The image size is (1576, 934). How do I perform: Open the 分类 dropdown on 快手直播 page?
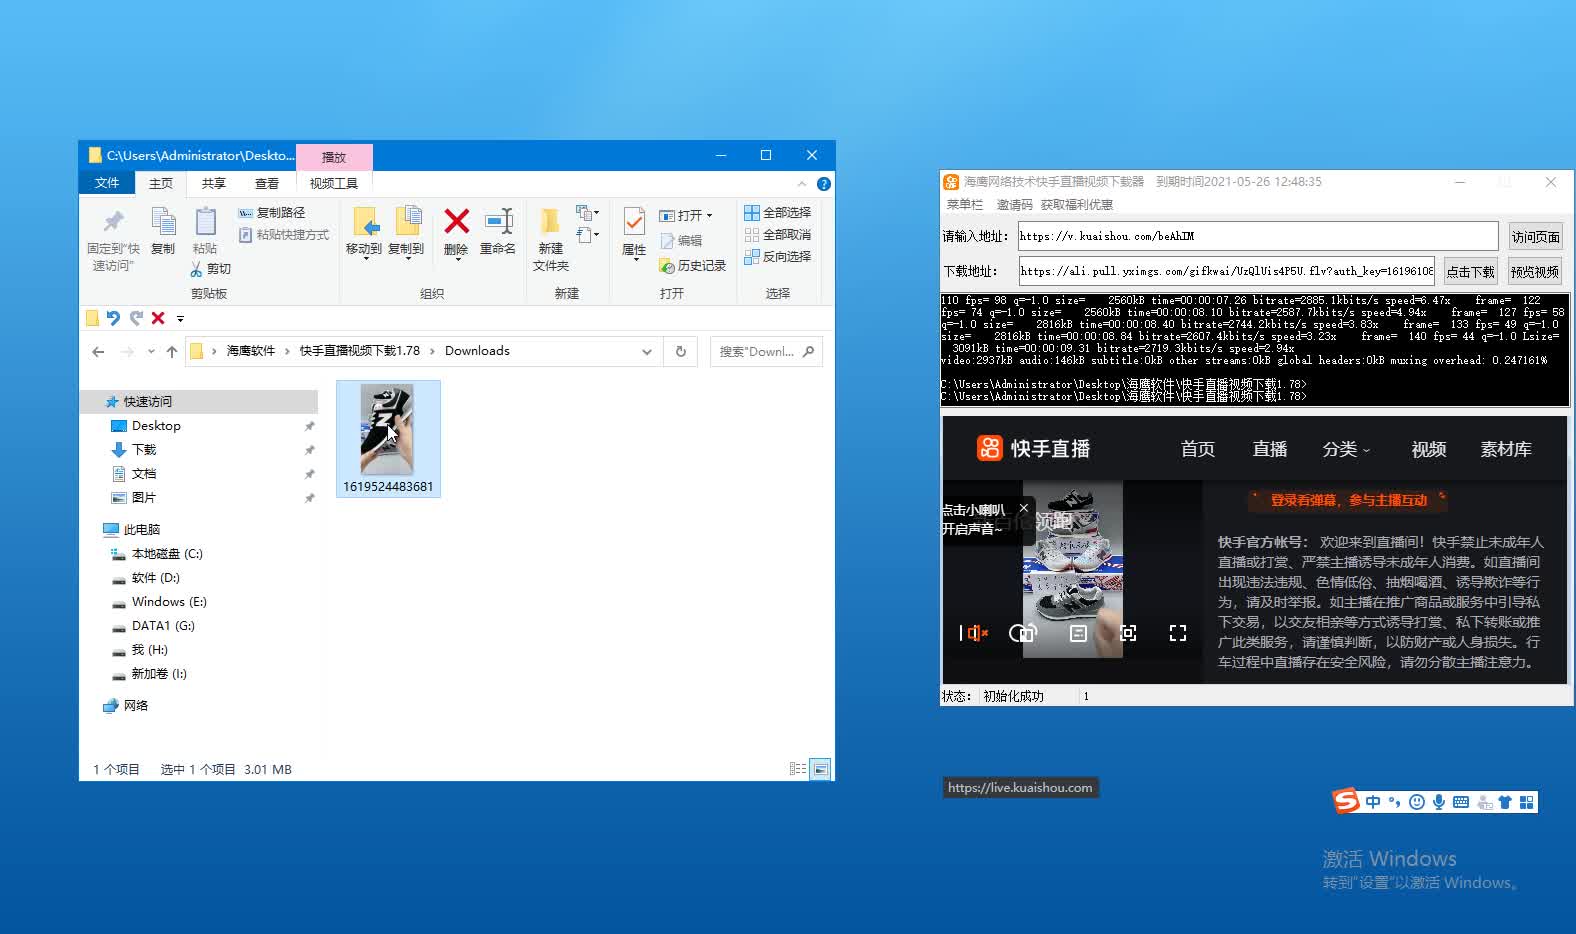pyautogui.click(x=1346, y=450)
